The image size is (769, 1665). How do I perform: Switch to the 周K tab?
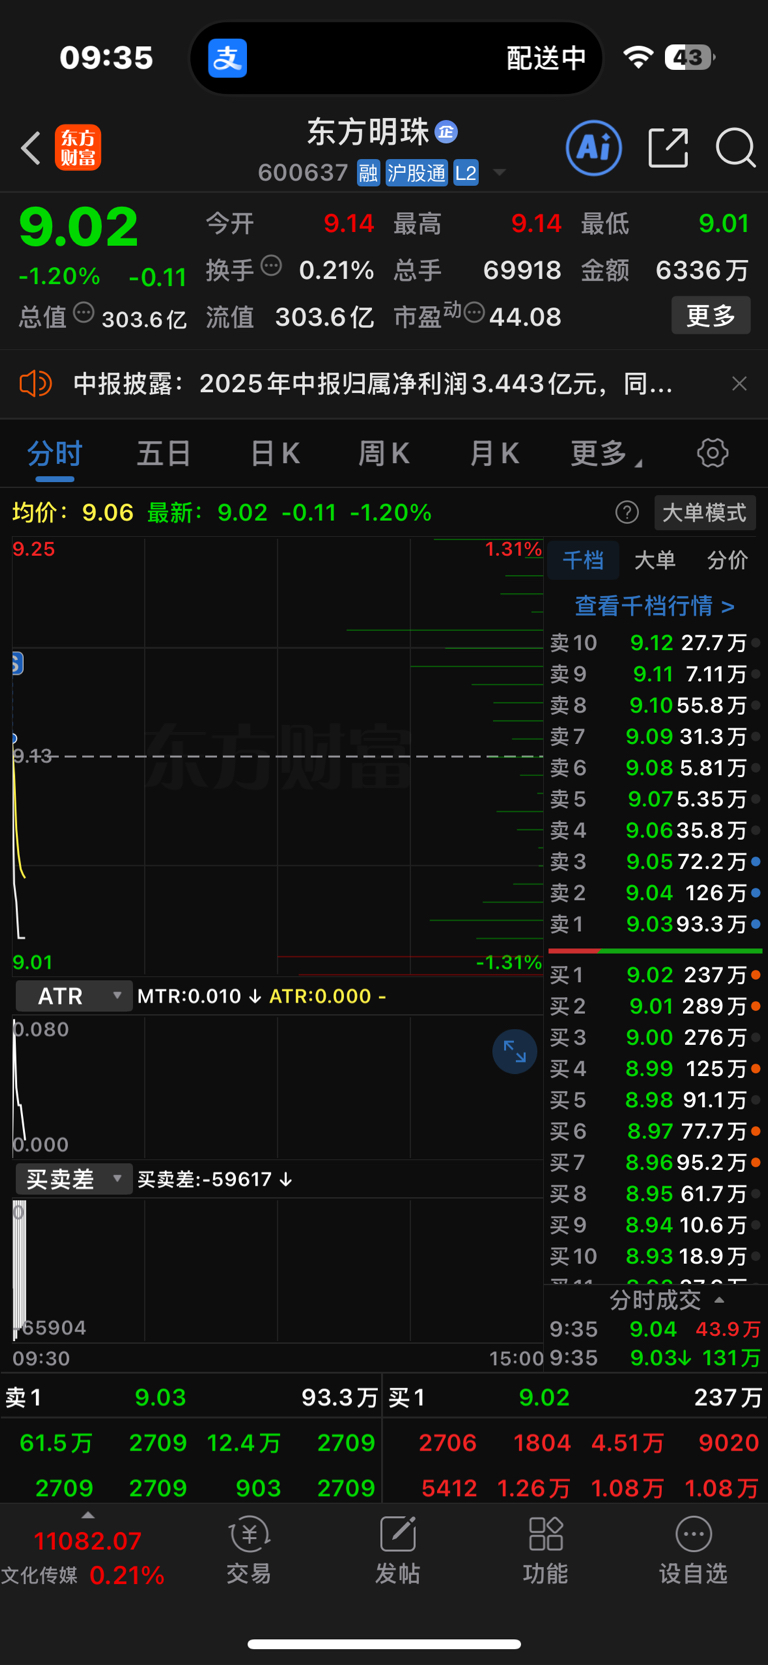(x=384, y=453)
